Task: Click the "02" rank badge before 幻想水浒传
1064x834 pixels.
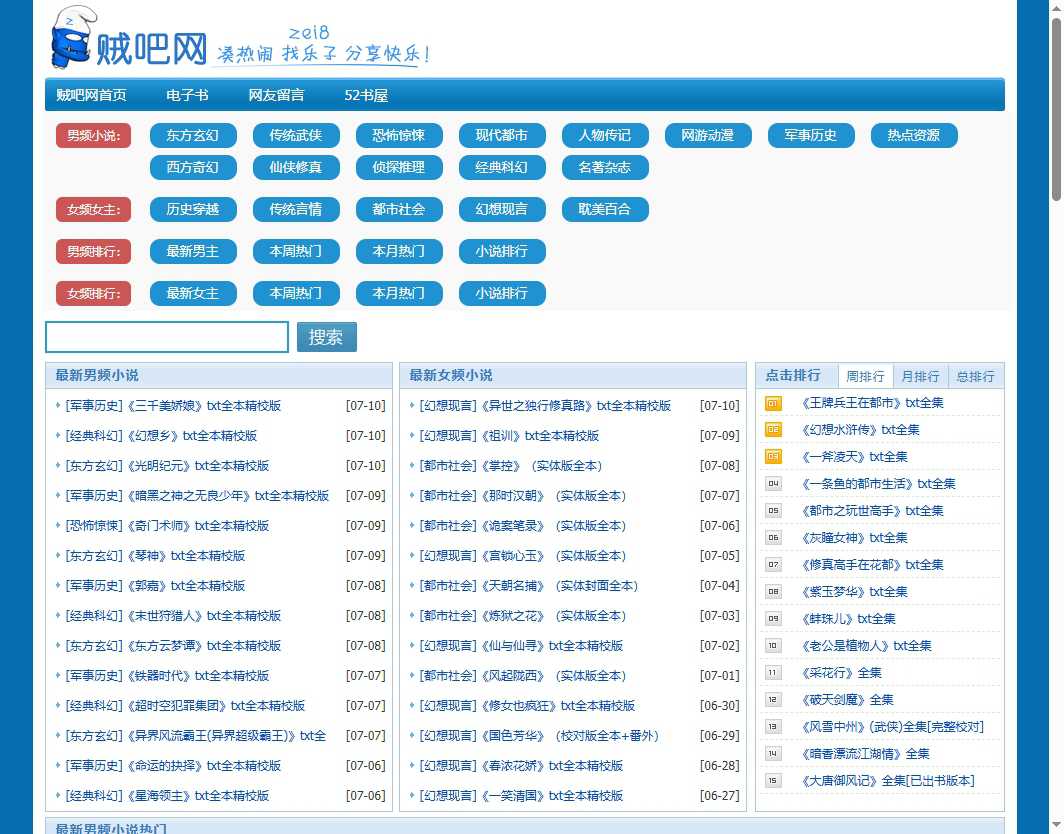Action: [770, 429]
